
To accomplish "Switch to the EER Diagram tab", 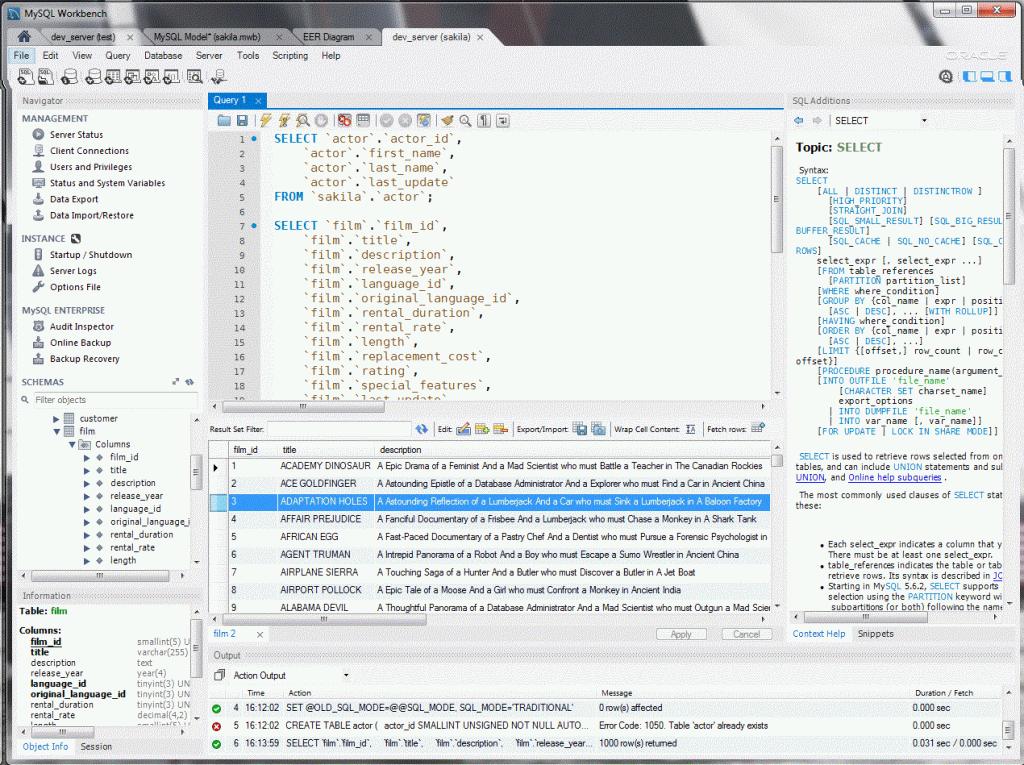I will (x=328, y=37).
